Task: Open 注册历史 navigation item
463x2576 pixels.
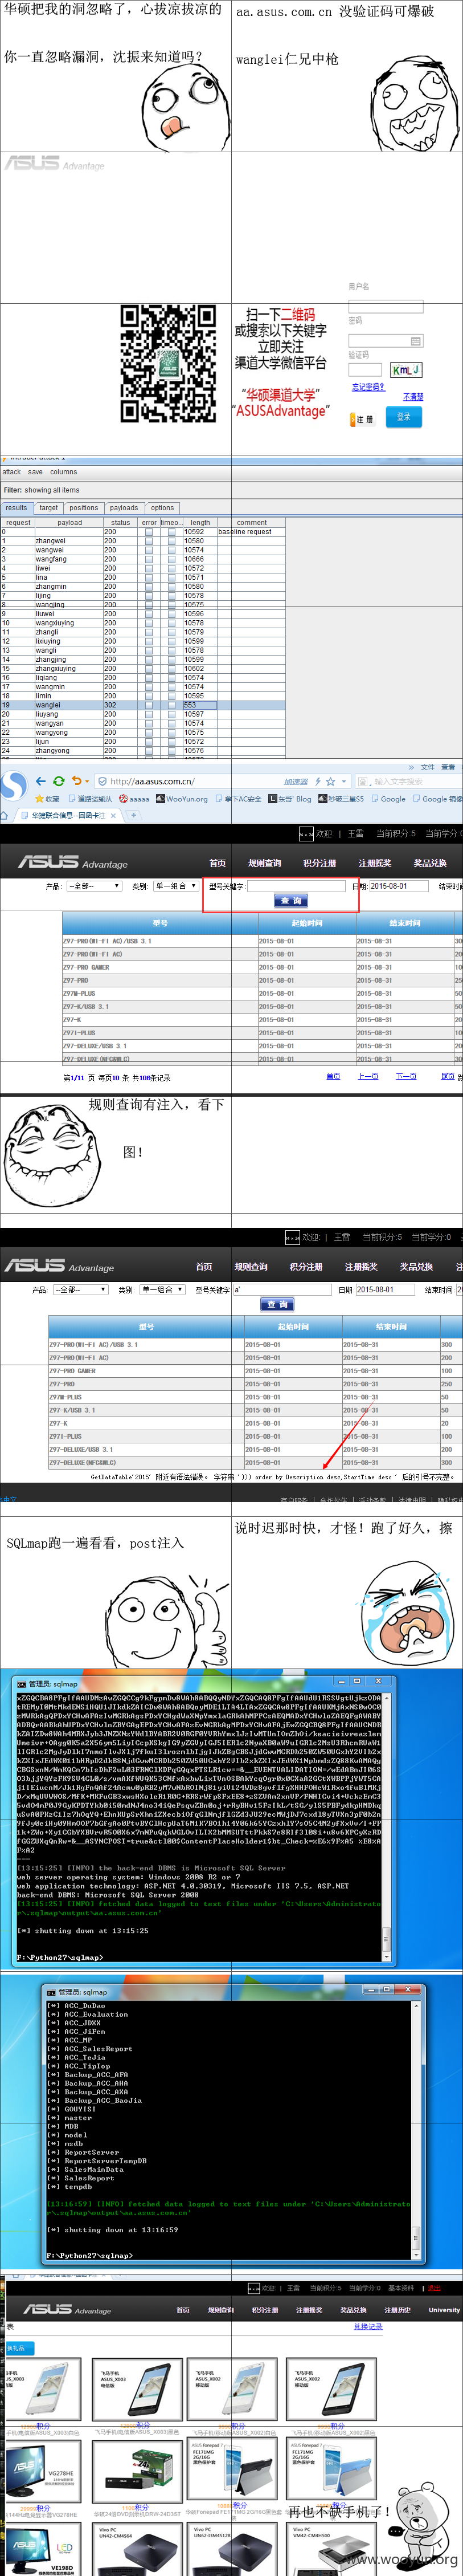Action: coord(398,2309)
